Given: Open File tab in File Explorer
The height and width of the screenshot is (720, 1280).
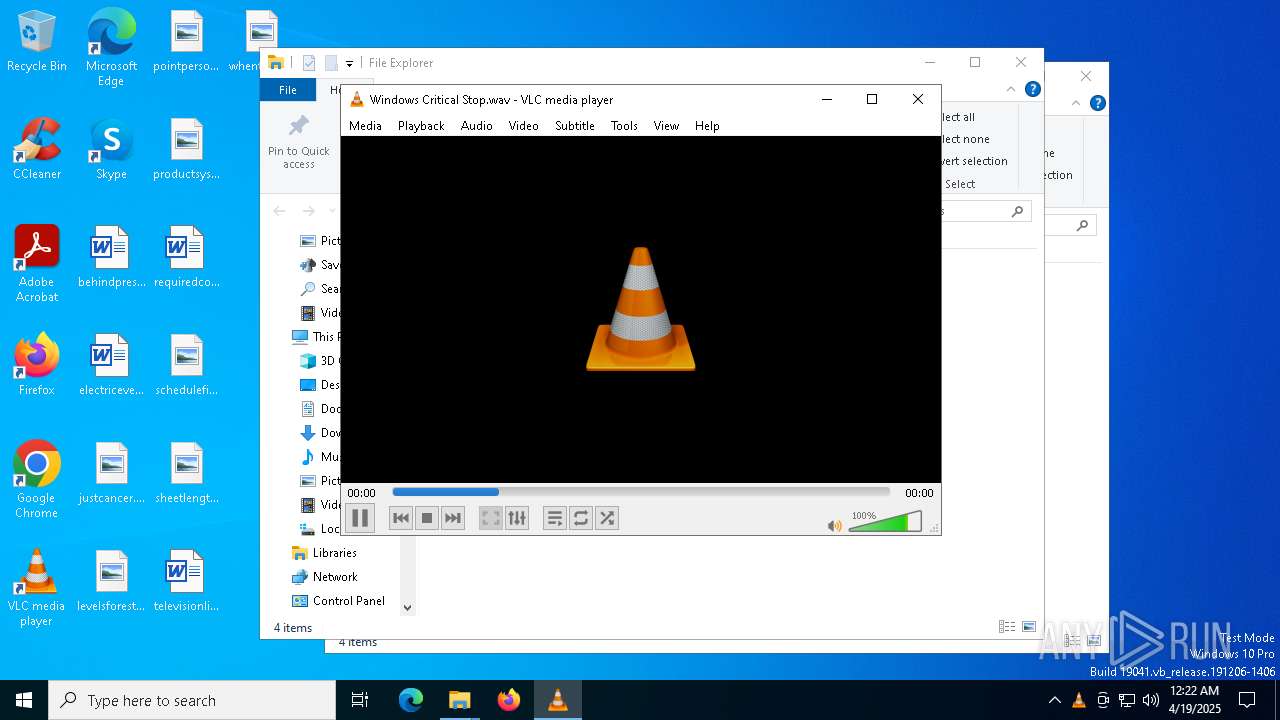Looking at the screenshot, I should pyautogui.click(x=288, y=90).
